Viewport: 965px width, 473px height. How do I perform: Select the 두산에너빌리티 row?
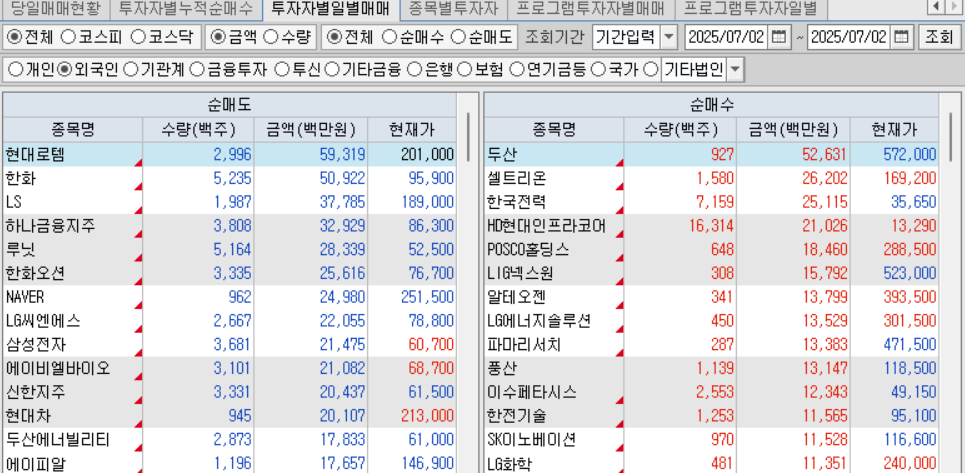(x=230, y=439)
